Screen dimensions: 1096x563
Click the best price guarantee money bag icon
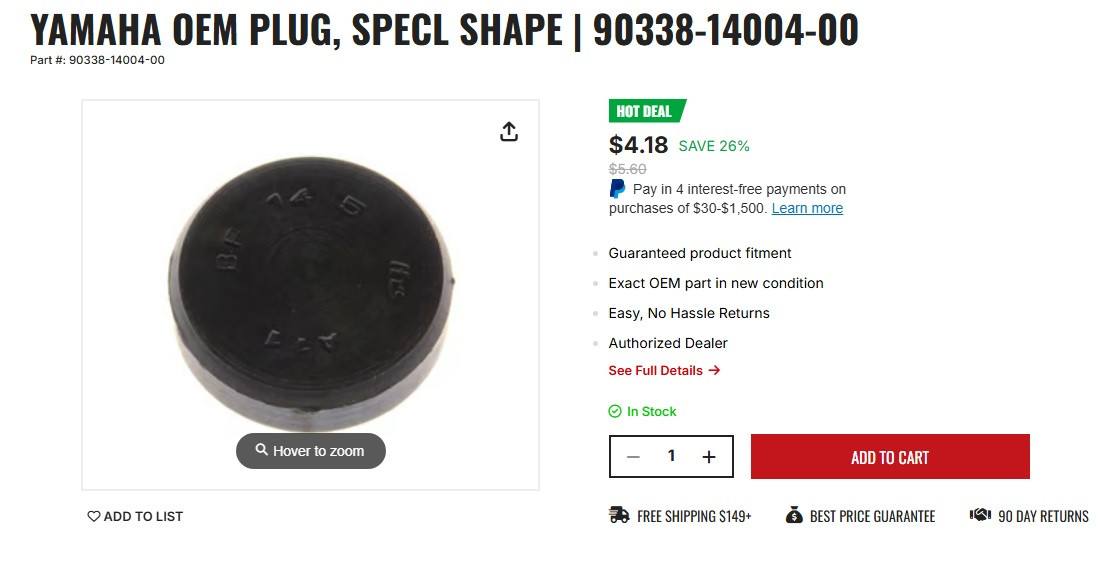(794, 515)
